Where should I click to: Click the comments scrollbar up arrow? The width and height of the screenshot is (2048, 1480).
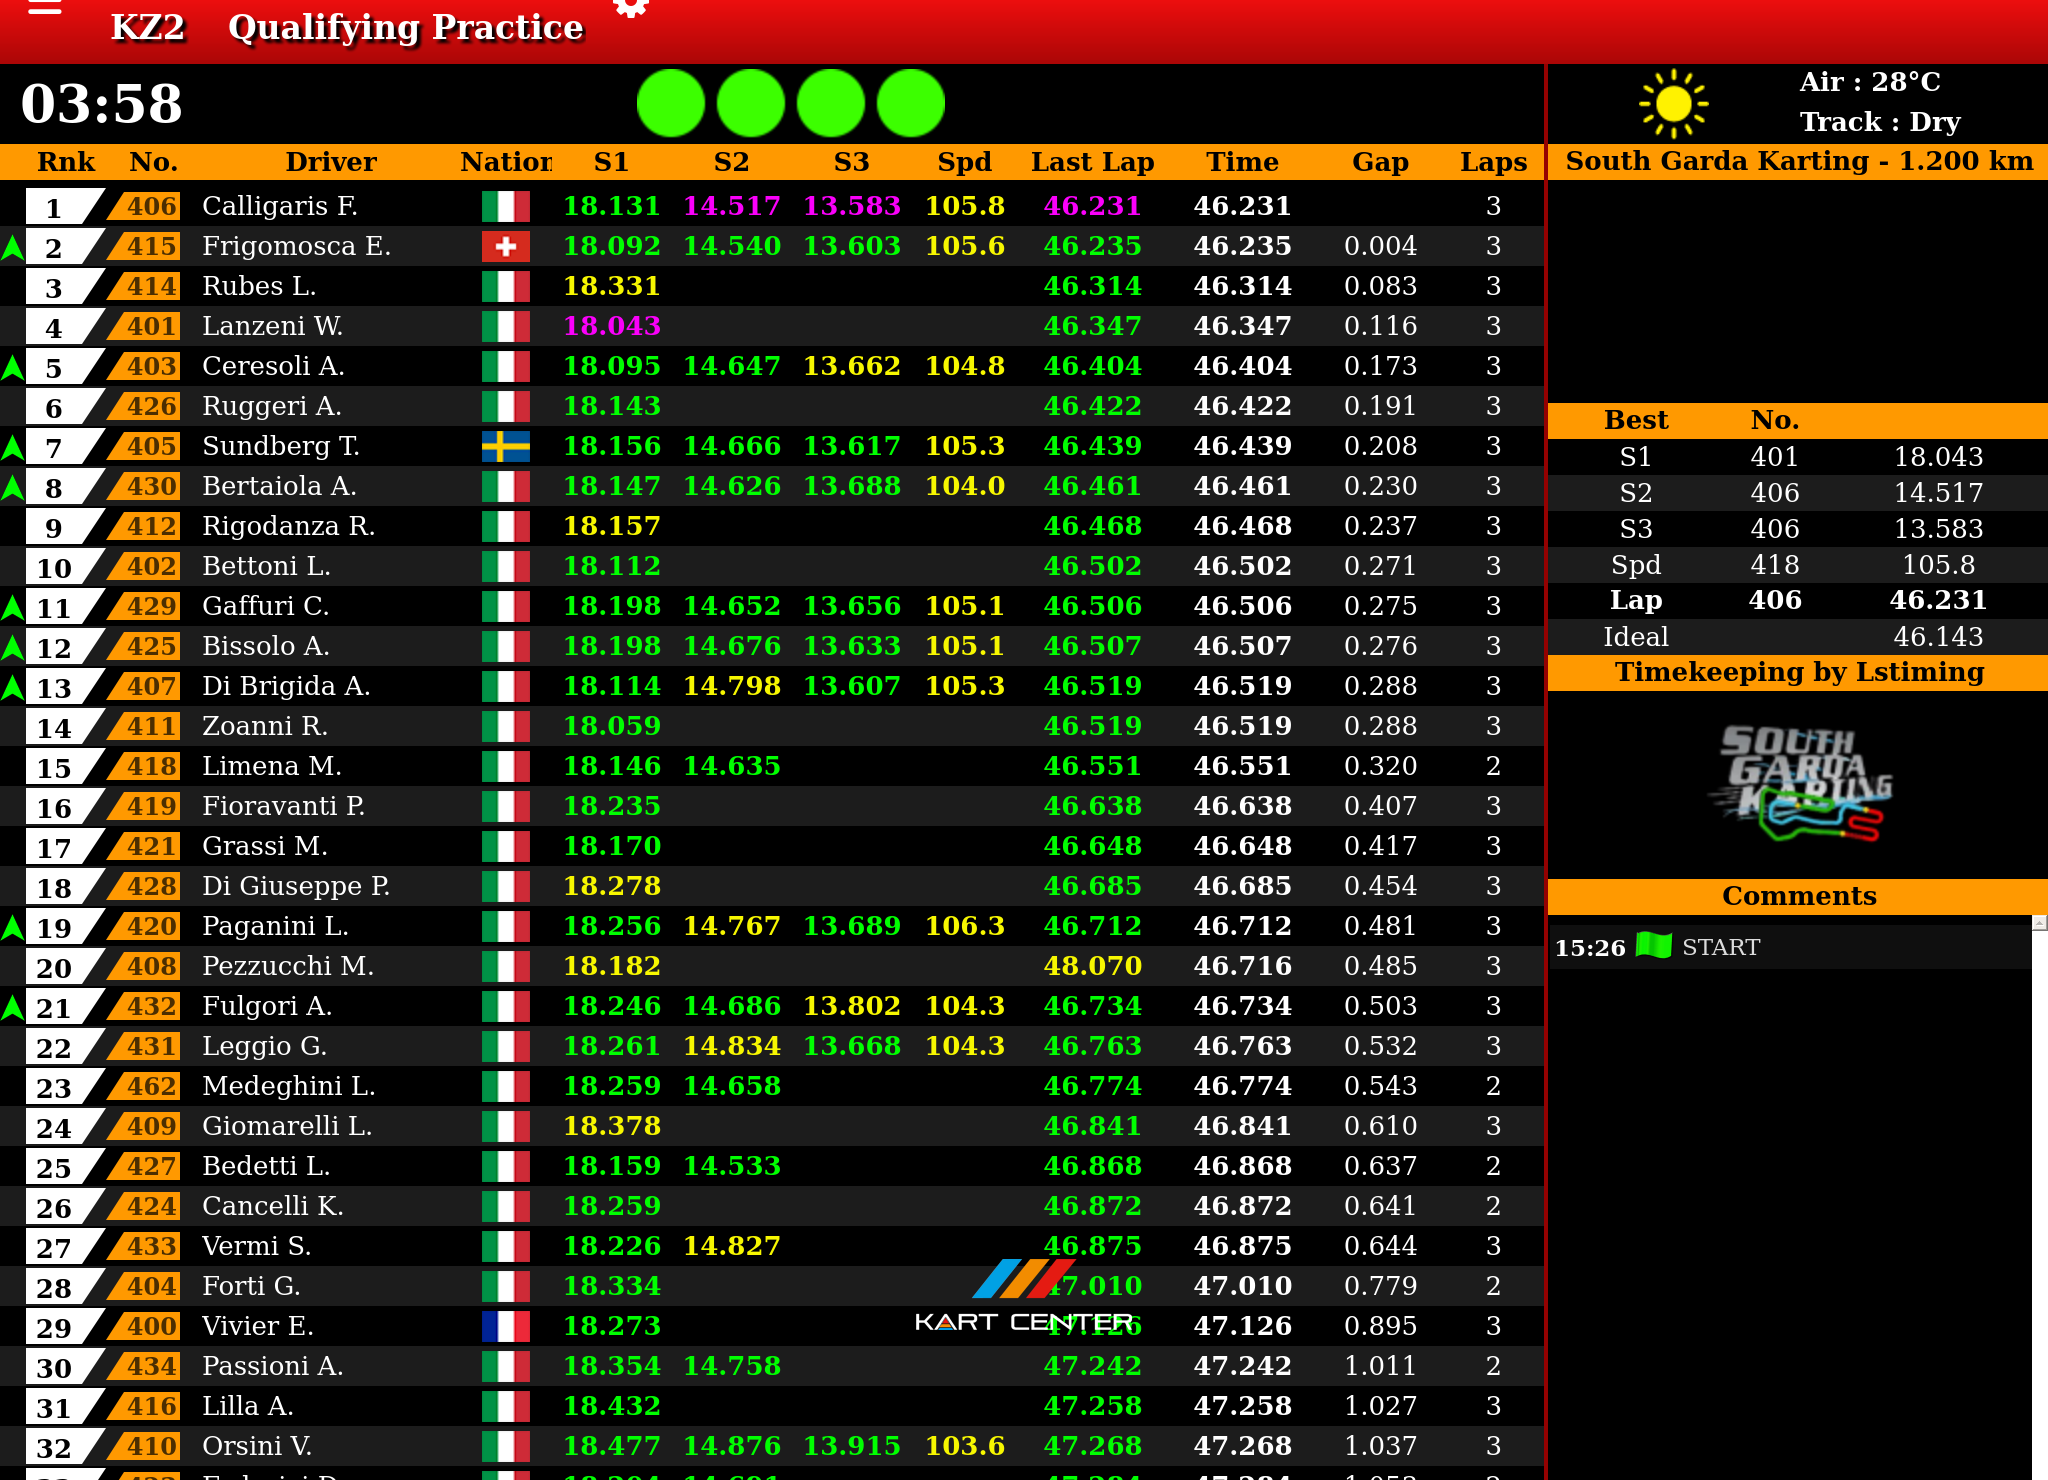click(x=2039, y=923)
